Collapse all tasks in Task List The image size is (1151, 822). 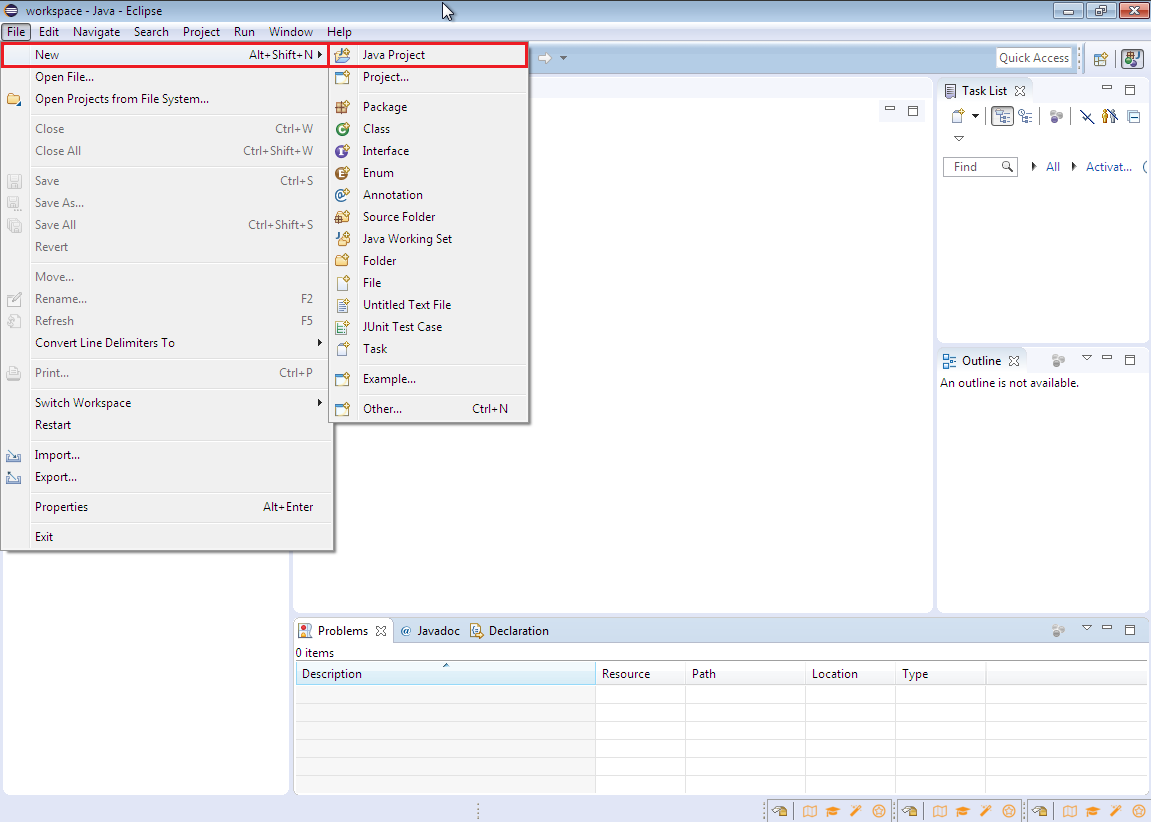(x=1133, y=116)
